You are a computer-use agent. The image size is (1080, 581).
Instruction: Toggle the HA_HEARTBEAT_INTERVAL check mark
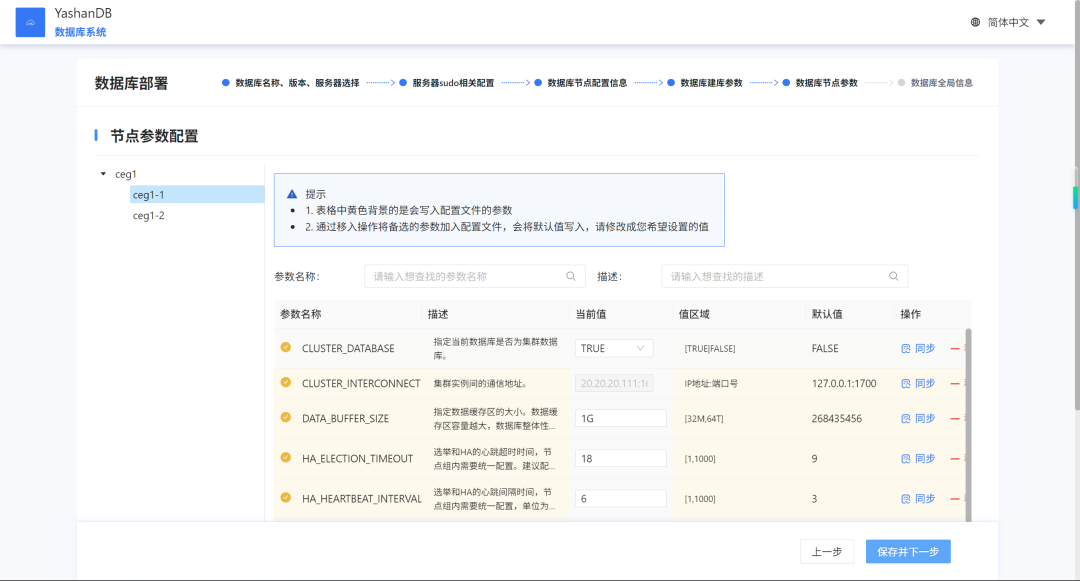pyautogui.click(x=286, y=498)
